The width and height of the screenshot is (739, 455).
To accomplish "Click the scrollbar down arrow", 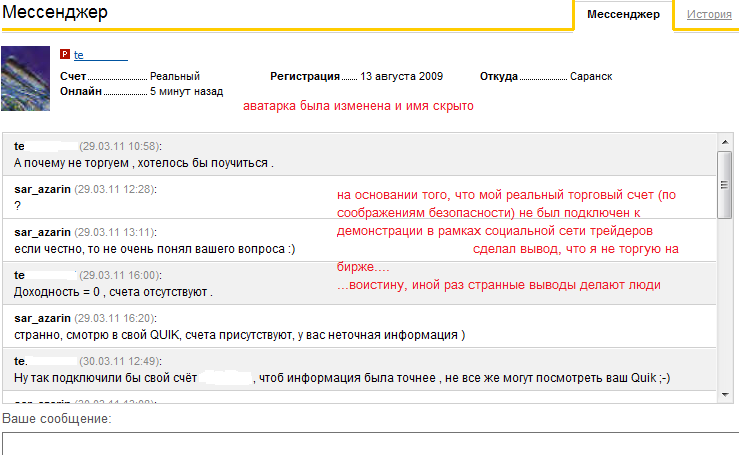I will [725, 395].
